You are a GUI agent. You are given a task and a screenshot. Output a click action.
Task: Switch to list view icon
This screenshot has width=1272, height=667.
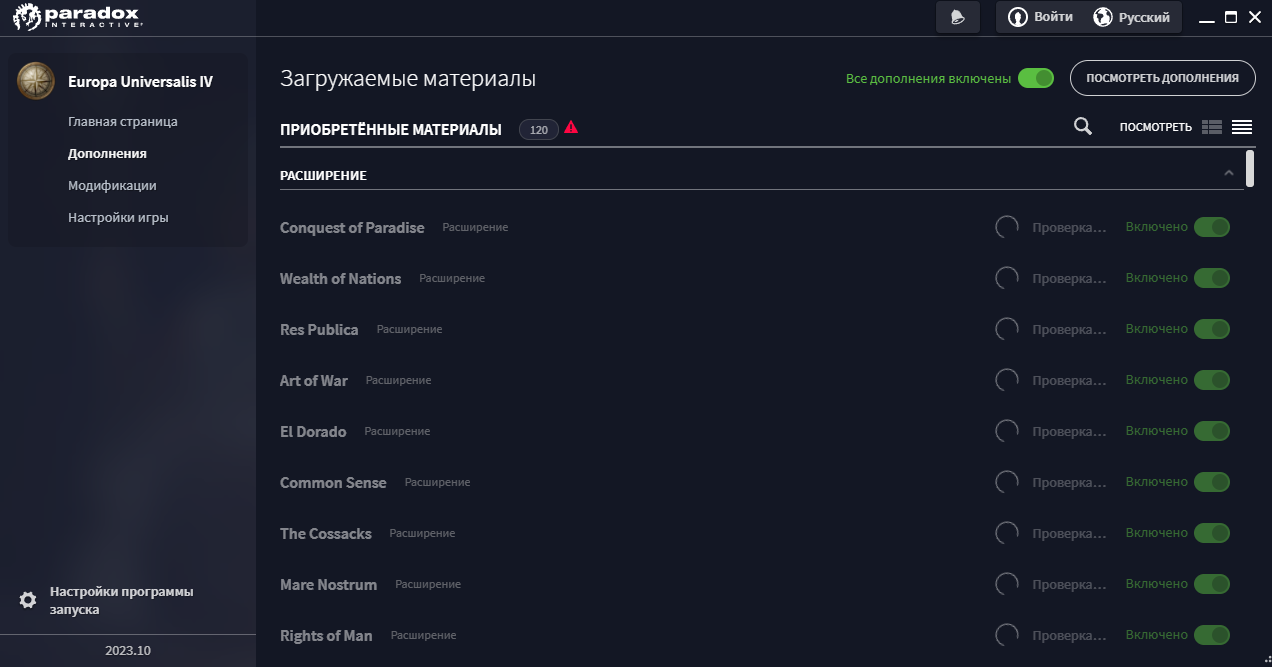click(1242, 127)
